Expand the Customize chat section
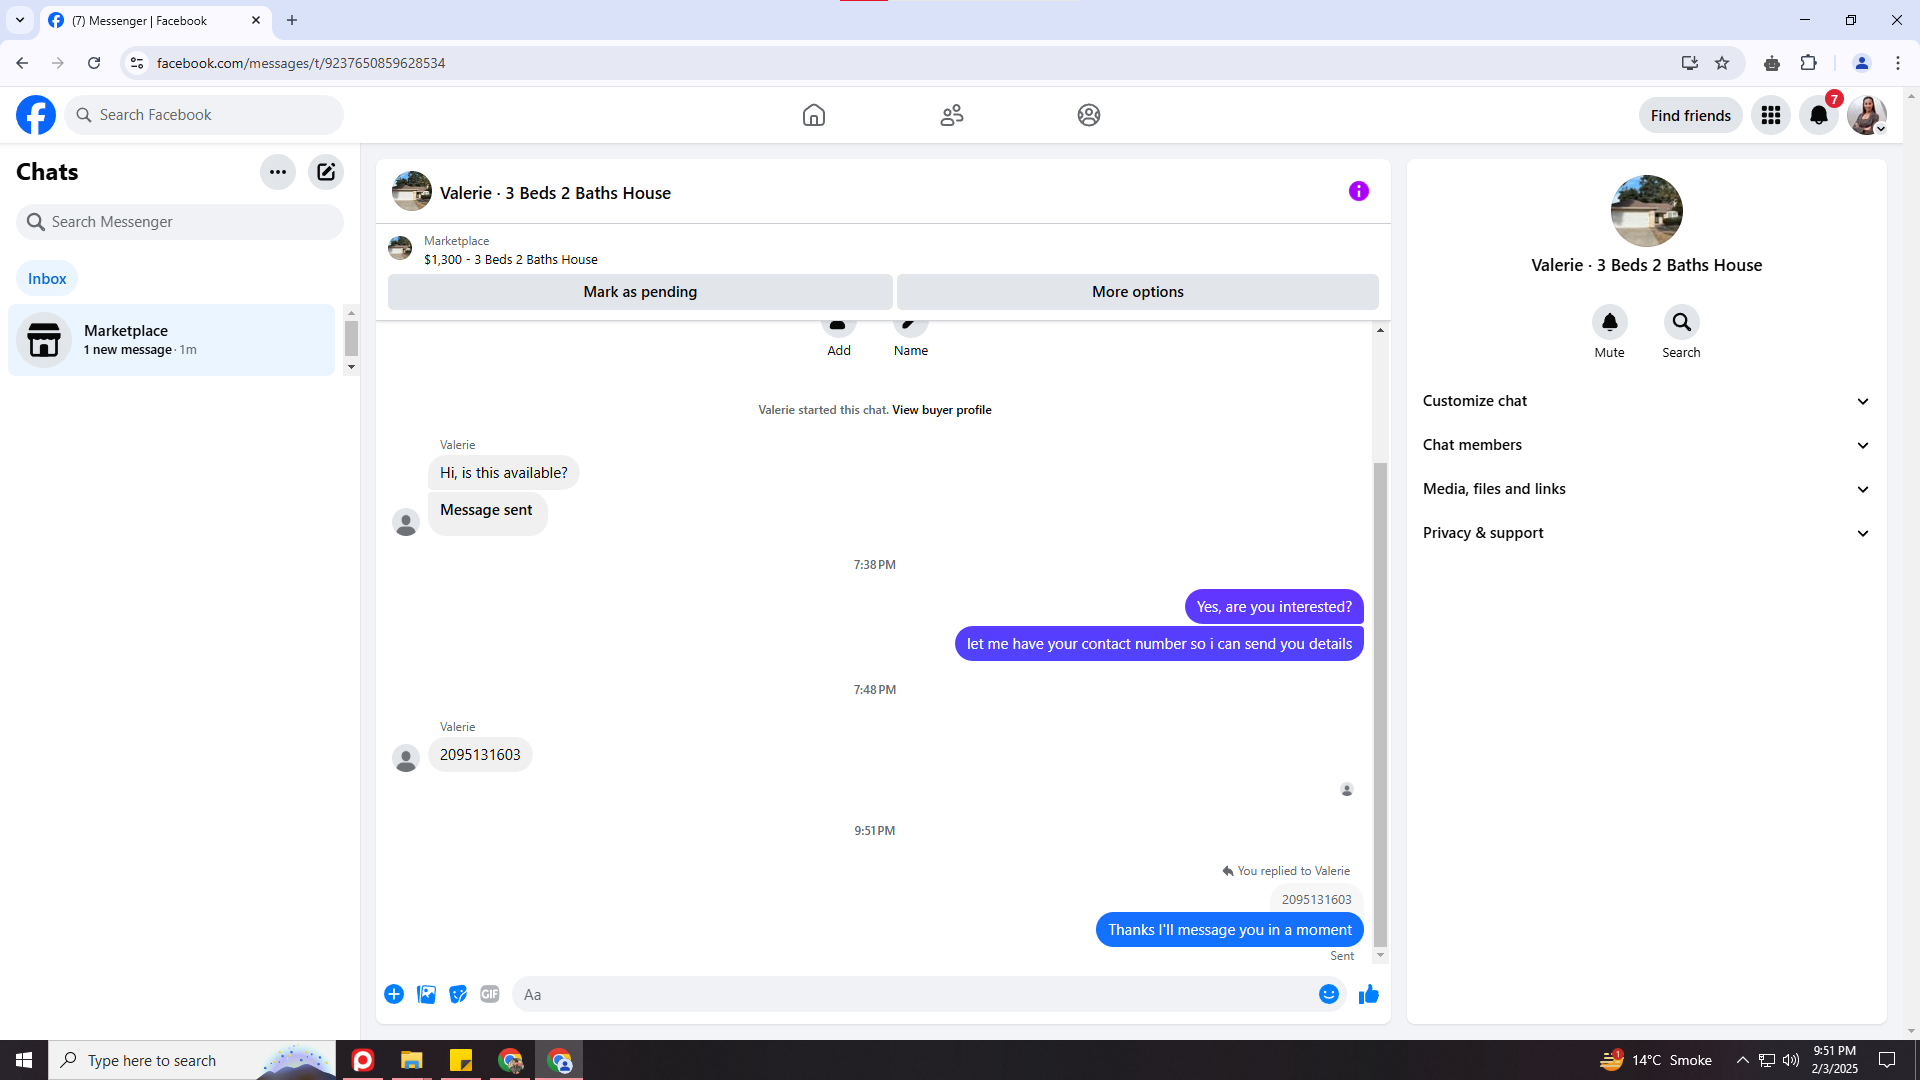Image resolution: width=1920 pixels, height=1080 pixels. tap(1646, 401)
